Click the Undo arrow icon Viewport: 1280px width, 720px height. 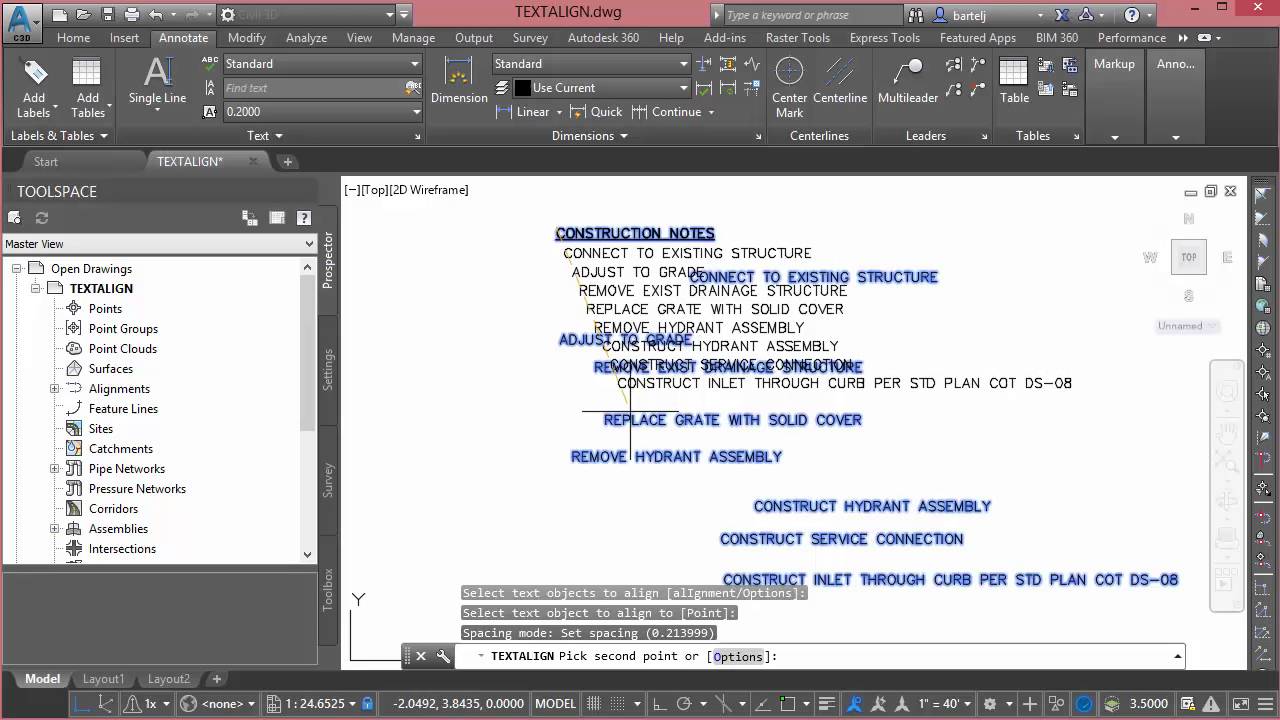tap(155, 15)
